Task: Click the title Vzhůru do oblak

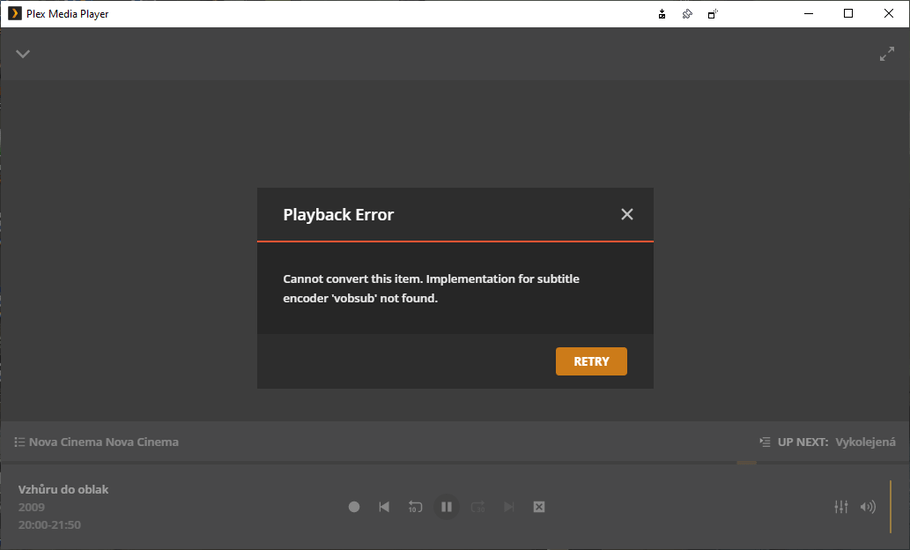Action: (63, 490)
